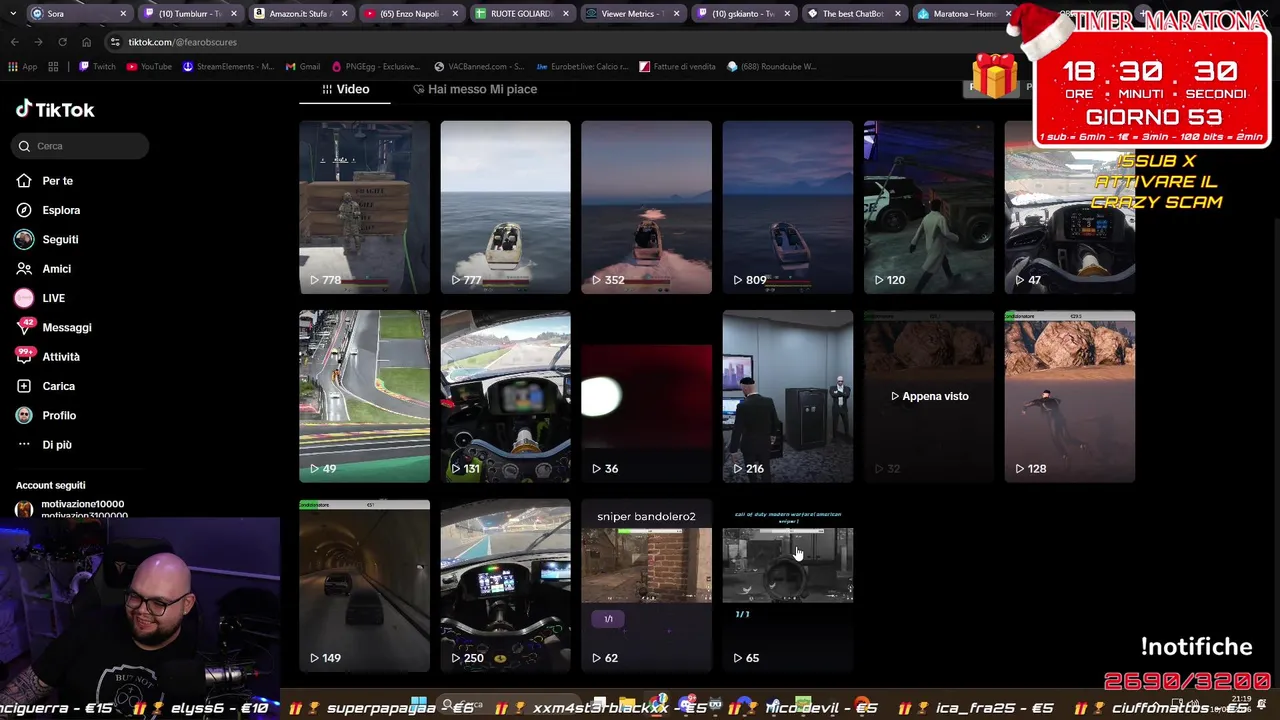Switch to the RUOTE GOLIARDI tab
The width and height of the screenshot is (1280, 720).
click(520, 14)
